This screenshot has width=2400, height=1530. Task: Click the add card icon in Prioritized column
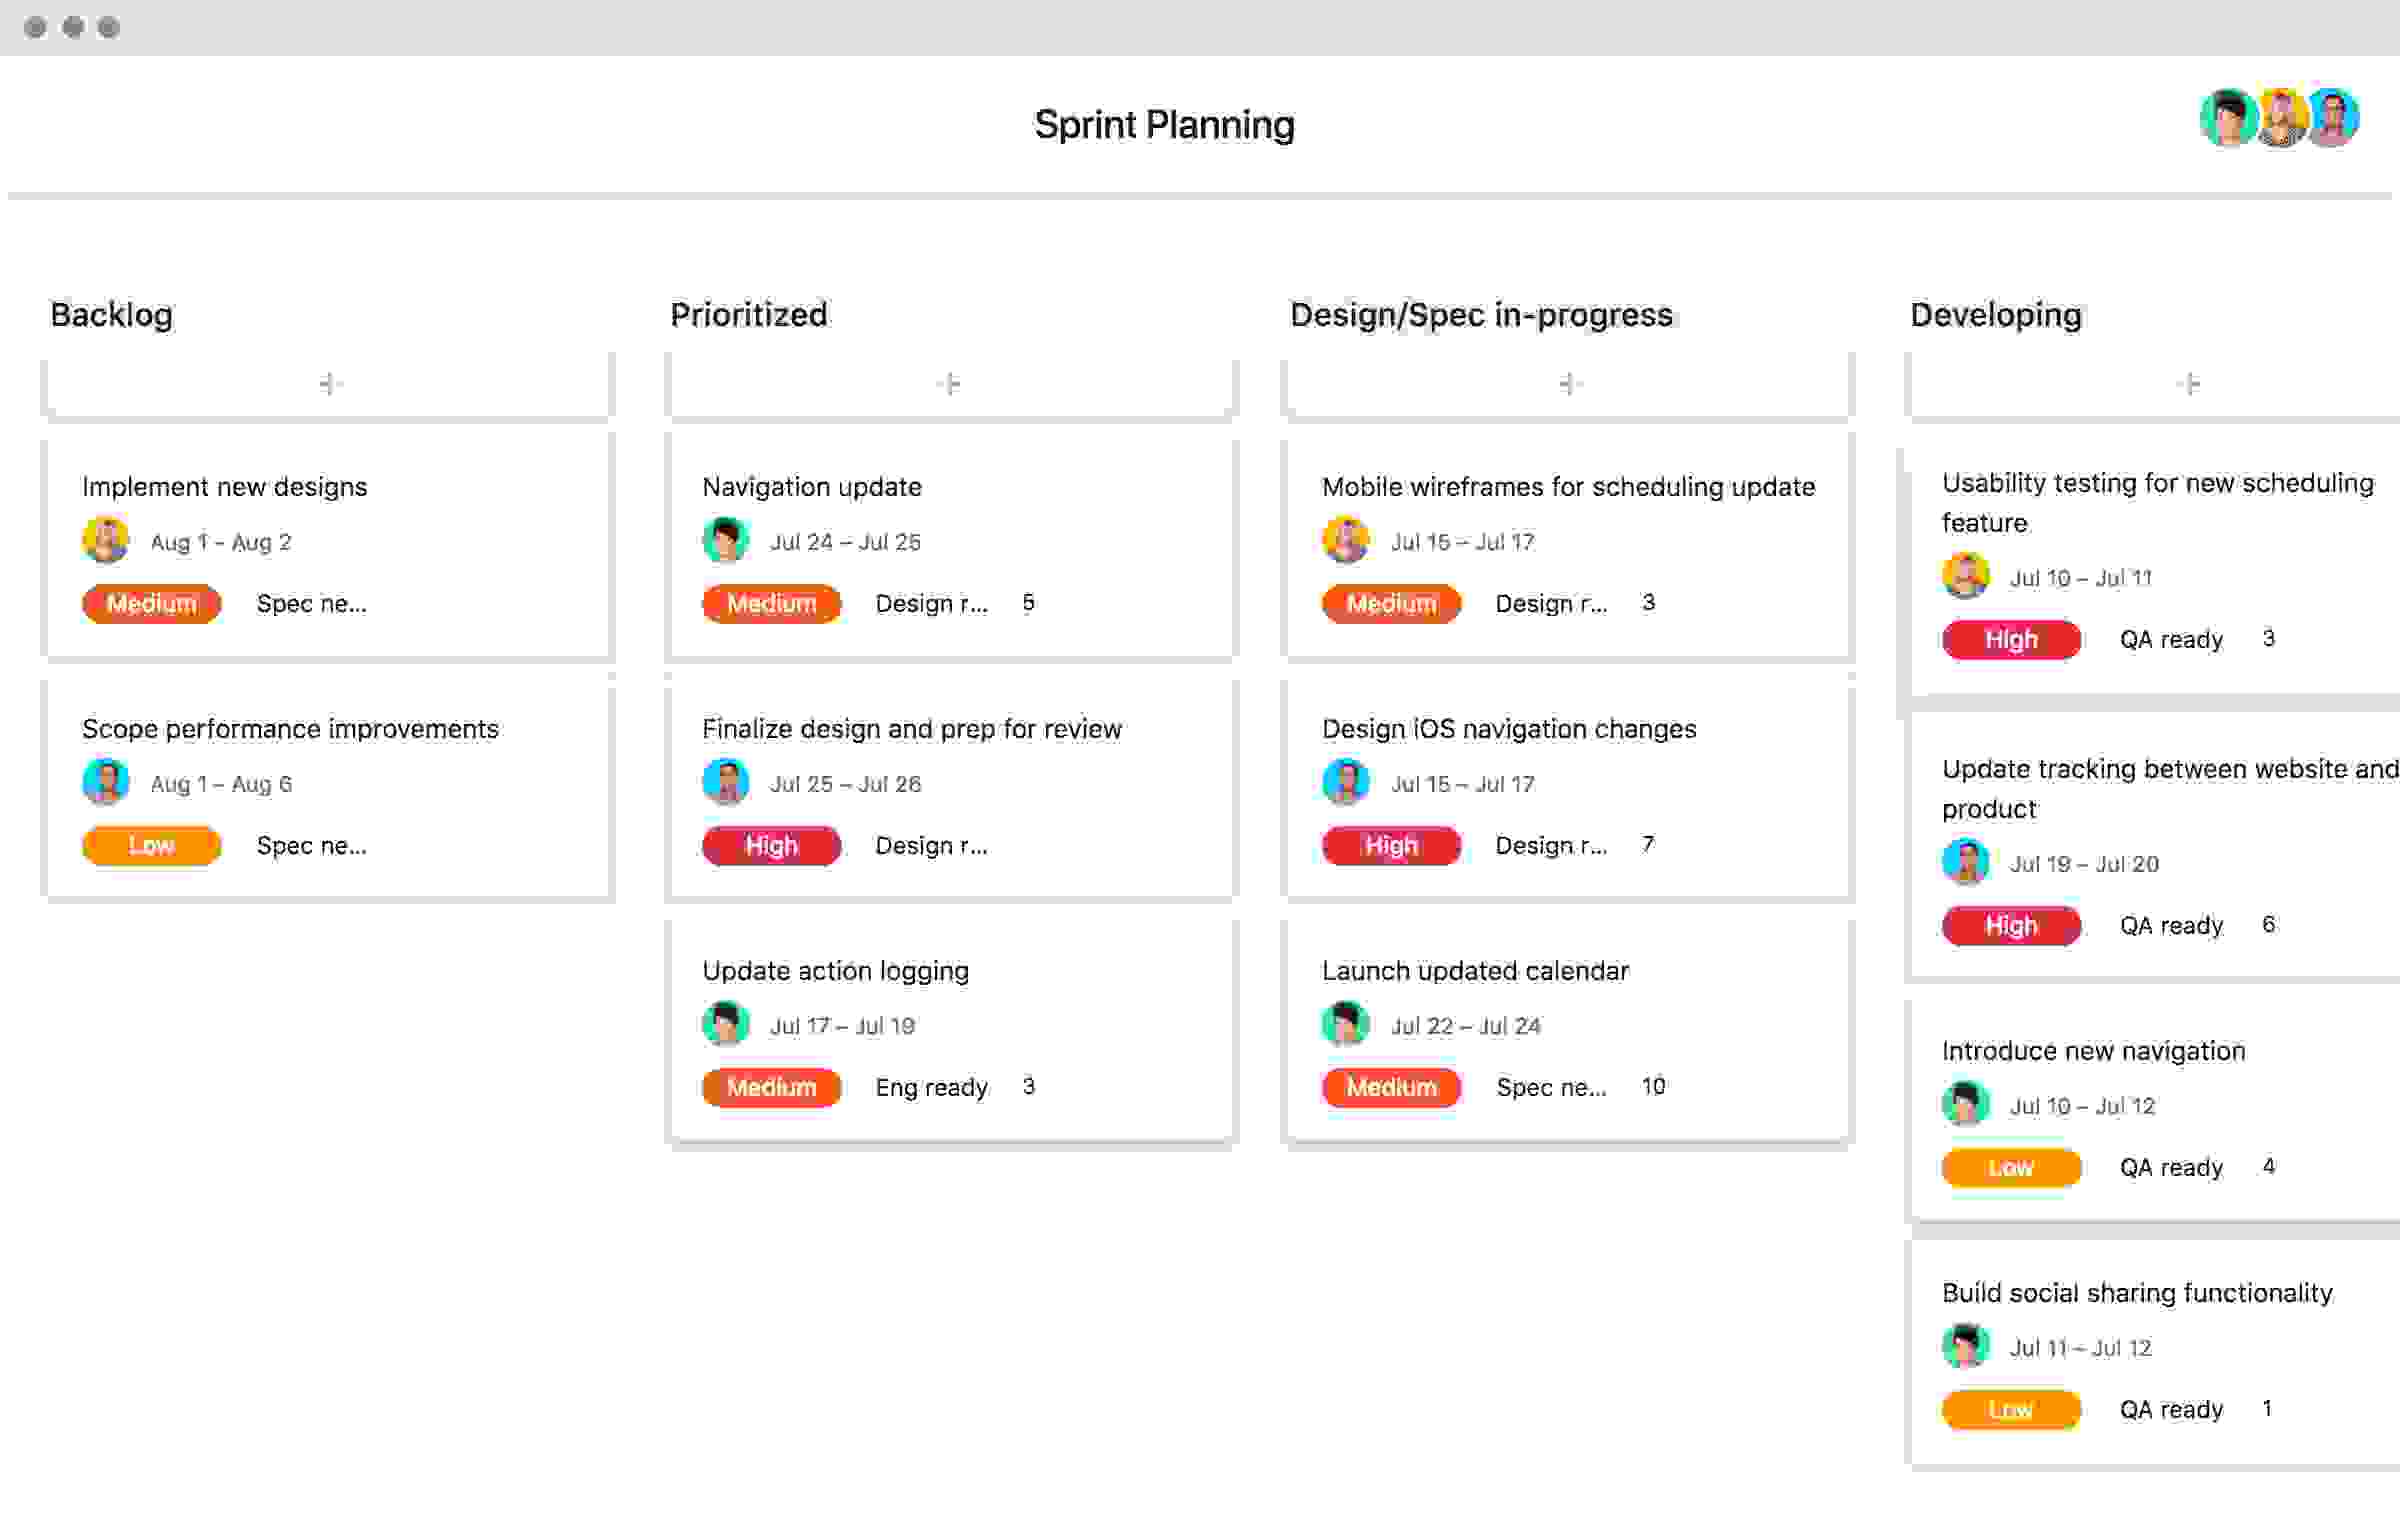[948, 383]
